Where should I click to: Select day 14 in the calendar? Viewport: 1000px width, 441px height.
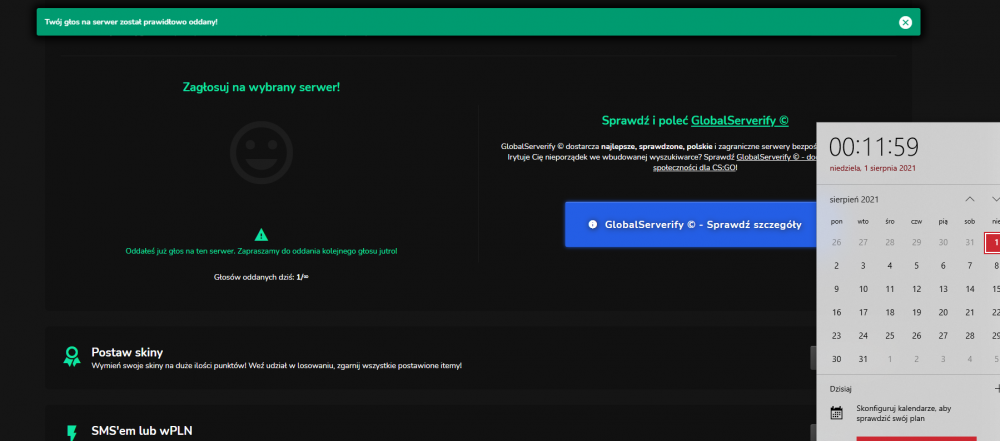point(970,289)
